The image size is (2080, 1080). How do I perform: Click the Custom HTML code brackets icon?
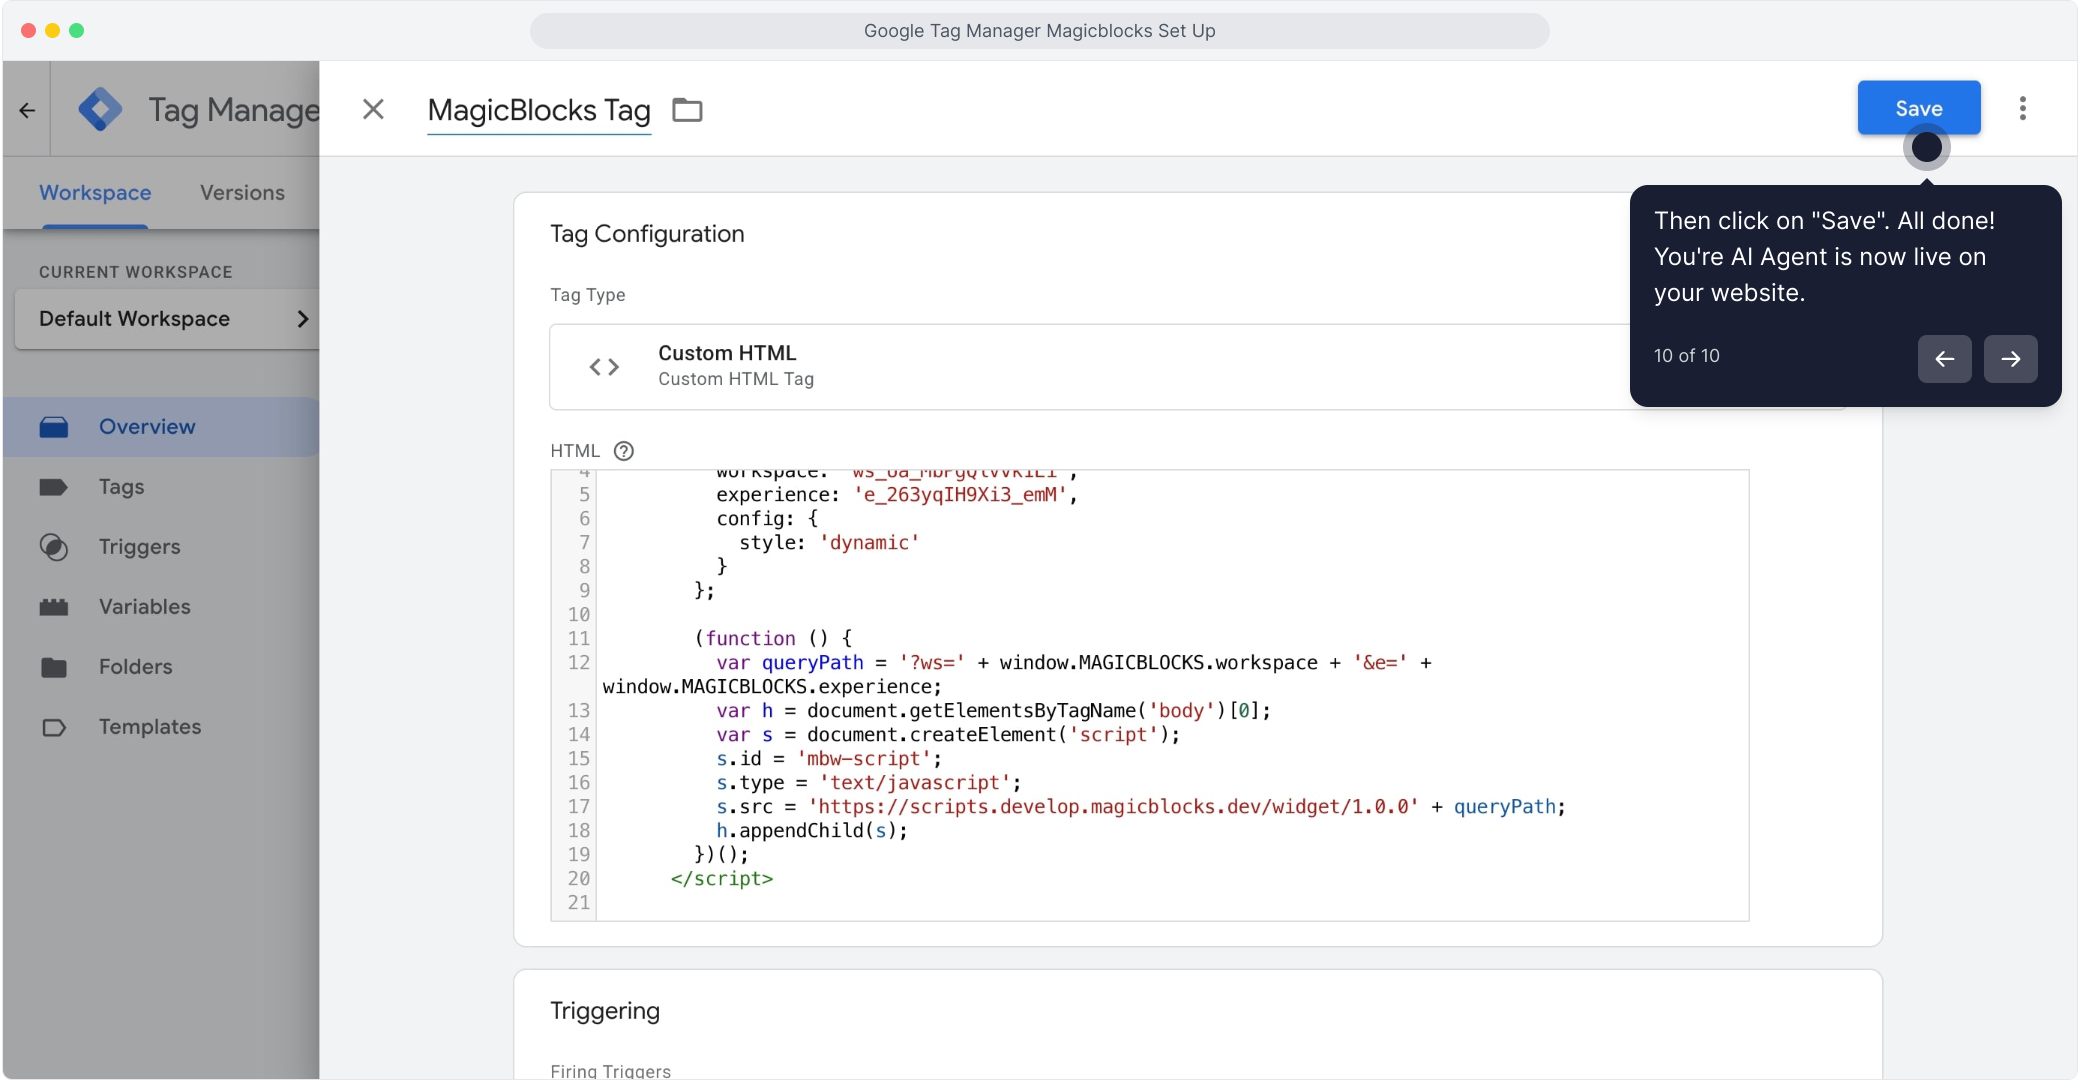[604, 367]
